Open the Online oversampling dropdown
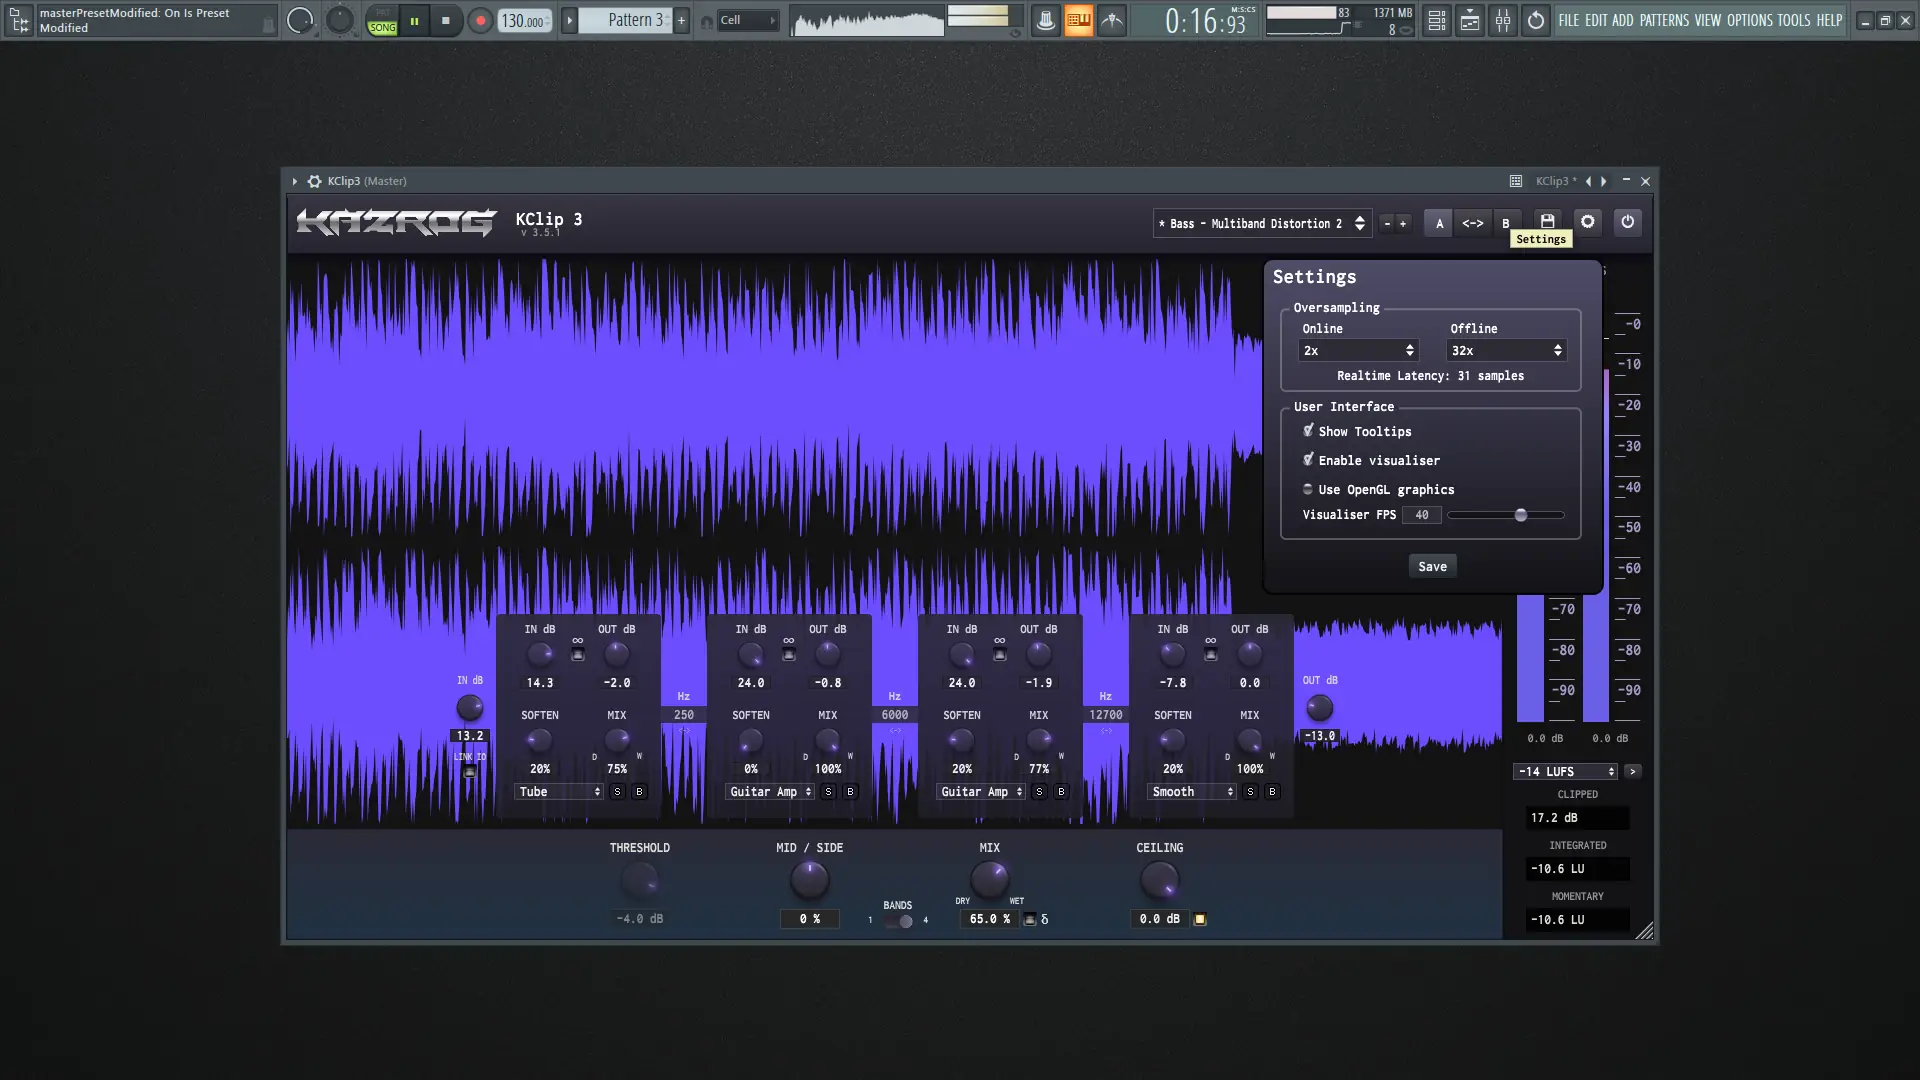Image resolution: width=1920 pixels, height=1080 pixels. (1357, 351)
